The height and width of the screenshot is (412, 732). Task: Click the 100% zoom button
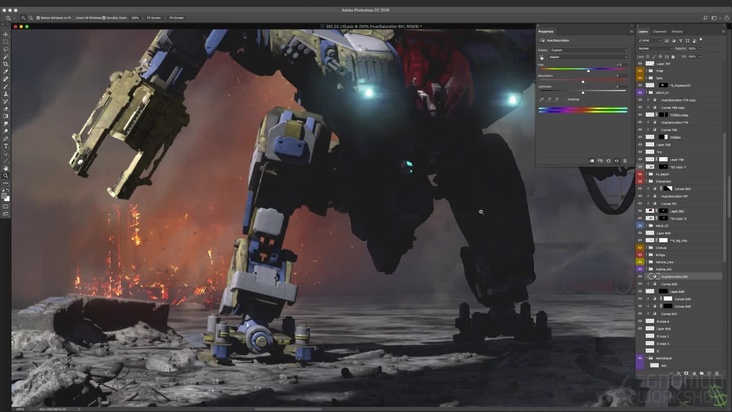click(x=135, y=18)
